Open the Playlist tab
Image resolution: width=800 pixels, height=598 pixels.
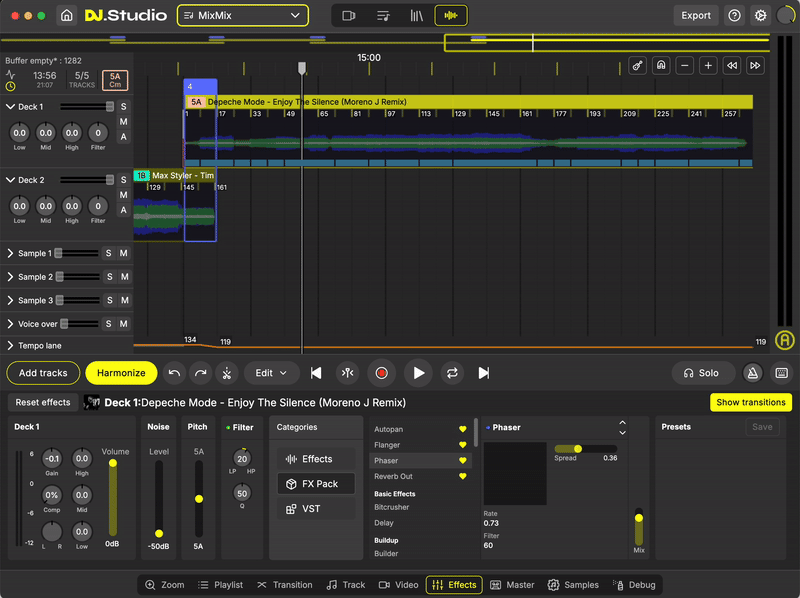coord(219,585)
